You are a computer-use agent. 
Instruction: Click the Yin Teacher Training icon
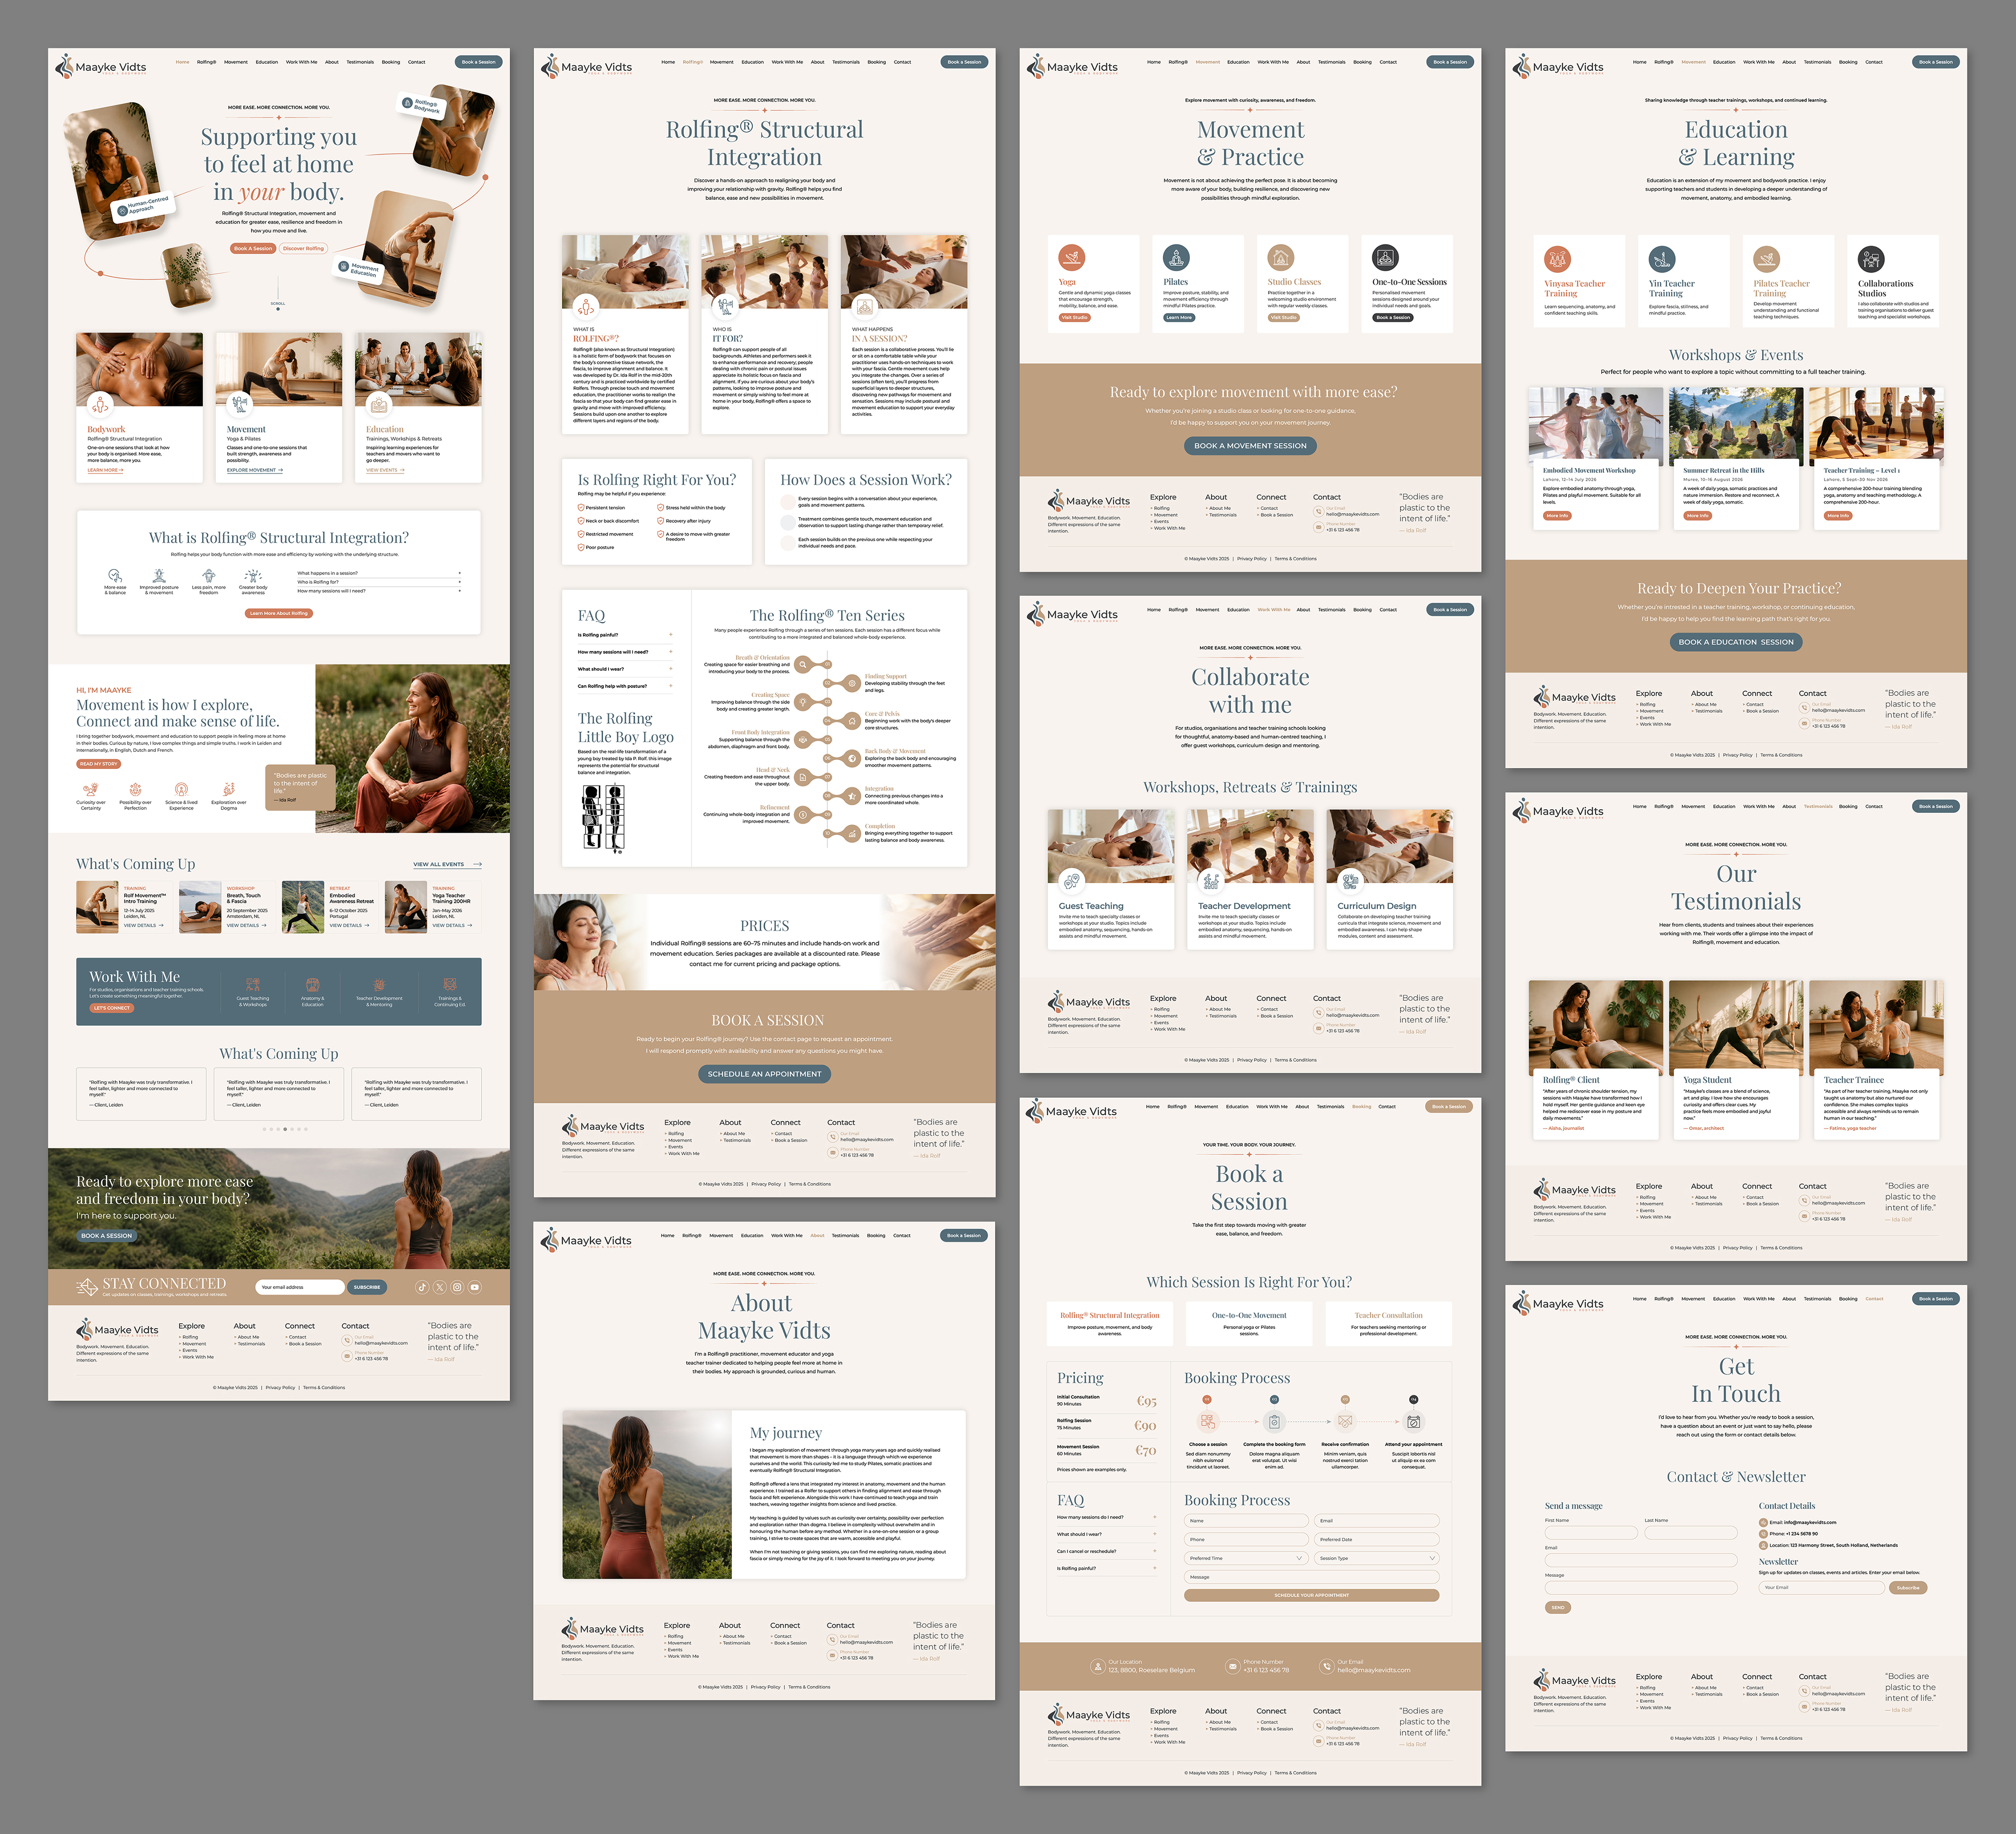[1662, 259]
